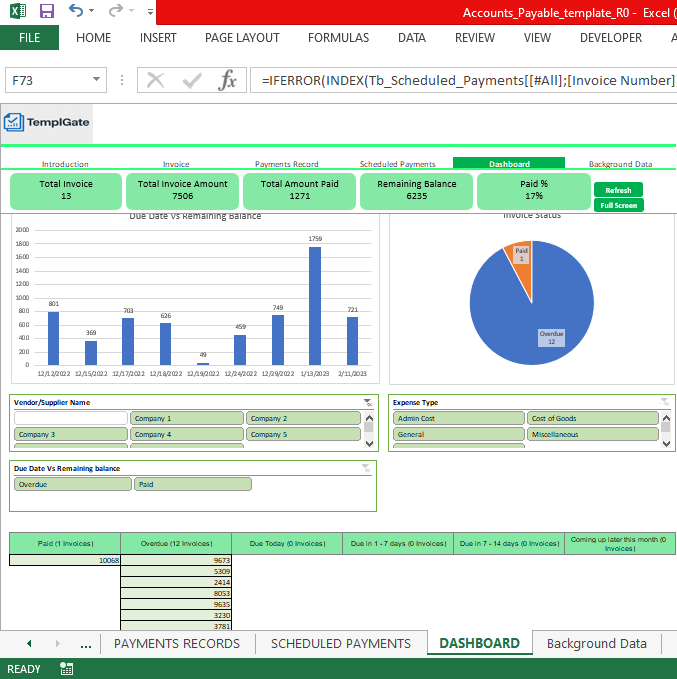The image size is (677, 679).
Task: Open the undo history dropdown arrow
Action: pyautogui.click(x=91, y=11)
